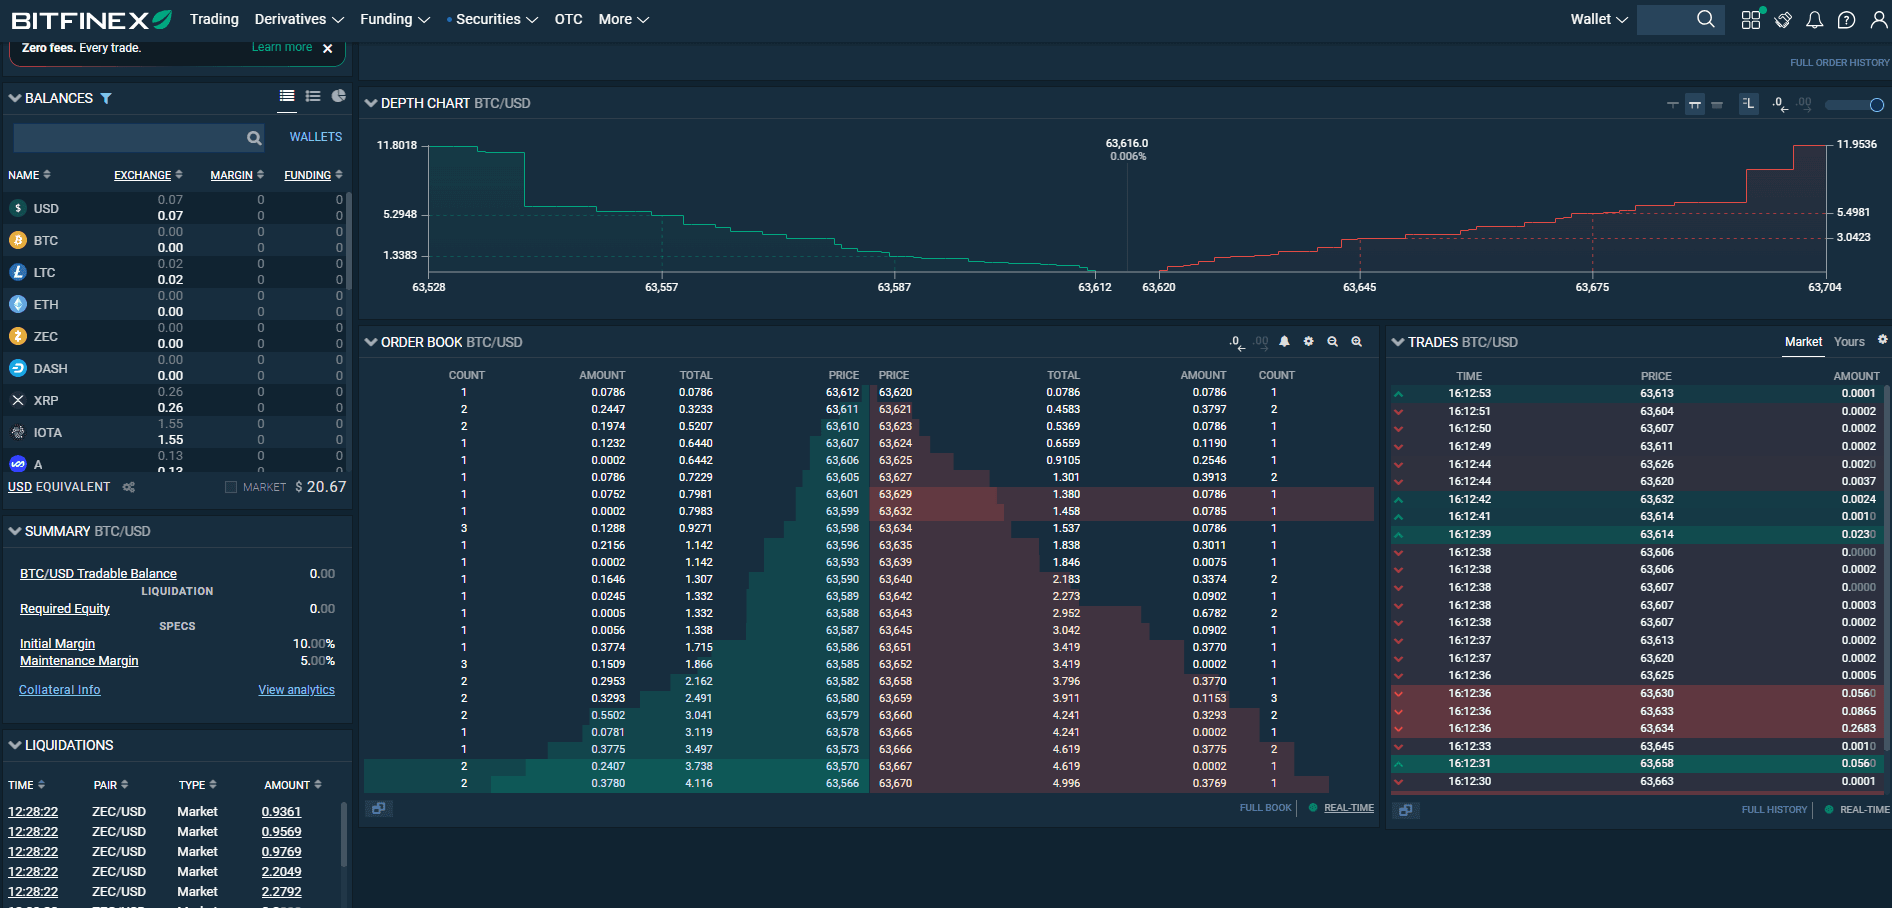This screenshot has width=1892, height=908.
Task: Decrease order book price precision
Action: 1237,342
